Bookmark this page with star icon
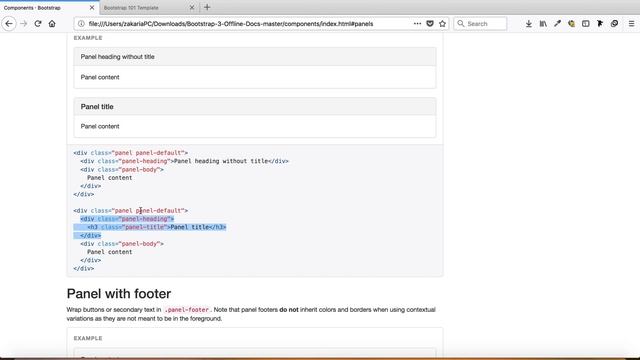This screenshot has height=360, width=640. tap(442, 24)
